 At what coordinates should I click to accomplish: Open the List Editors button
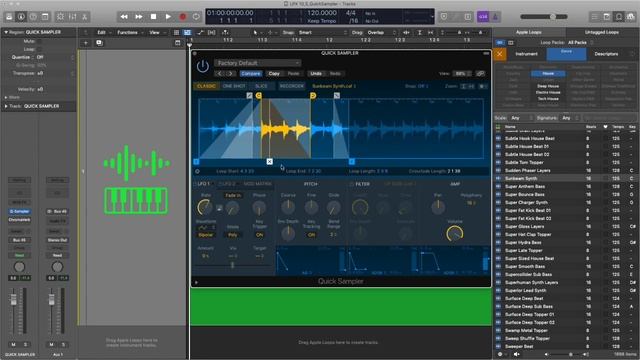595,17
